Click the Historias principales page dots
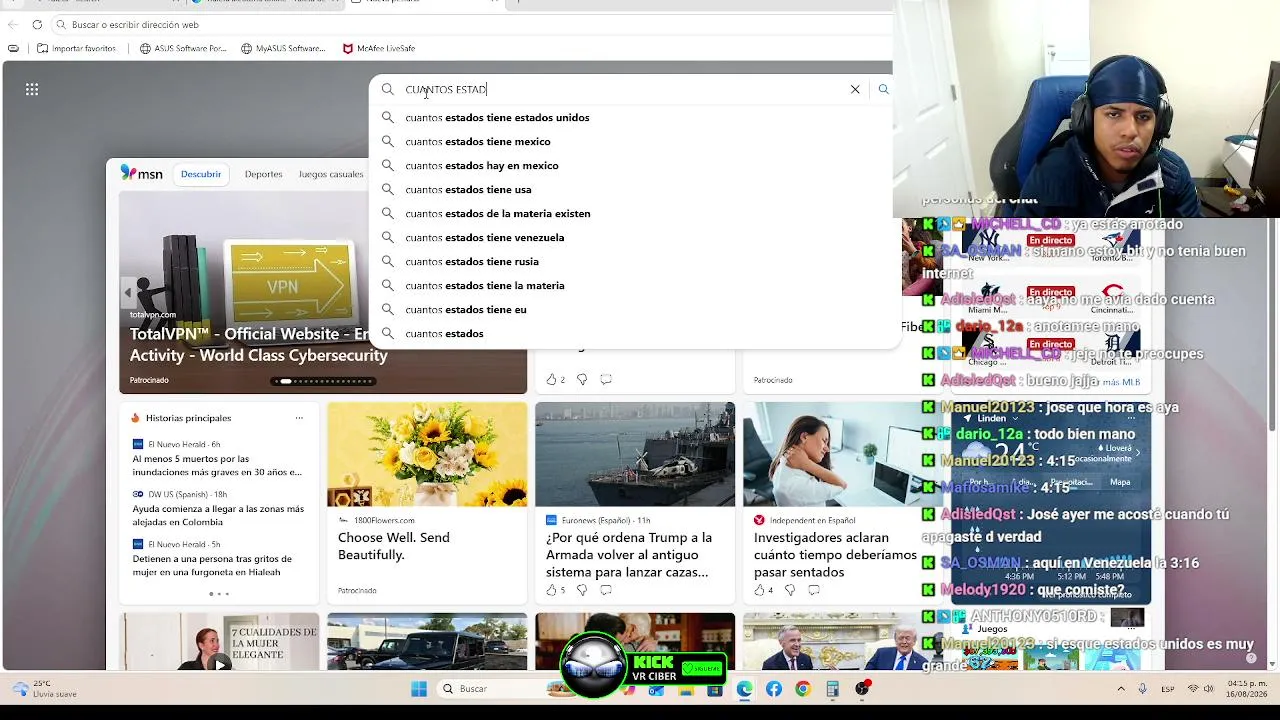Viewport: 1280px width, 720px height. click(x=219, y=594)
